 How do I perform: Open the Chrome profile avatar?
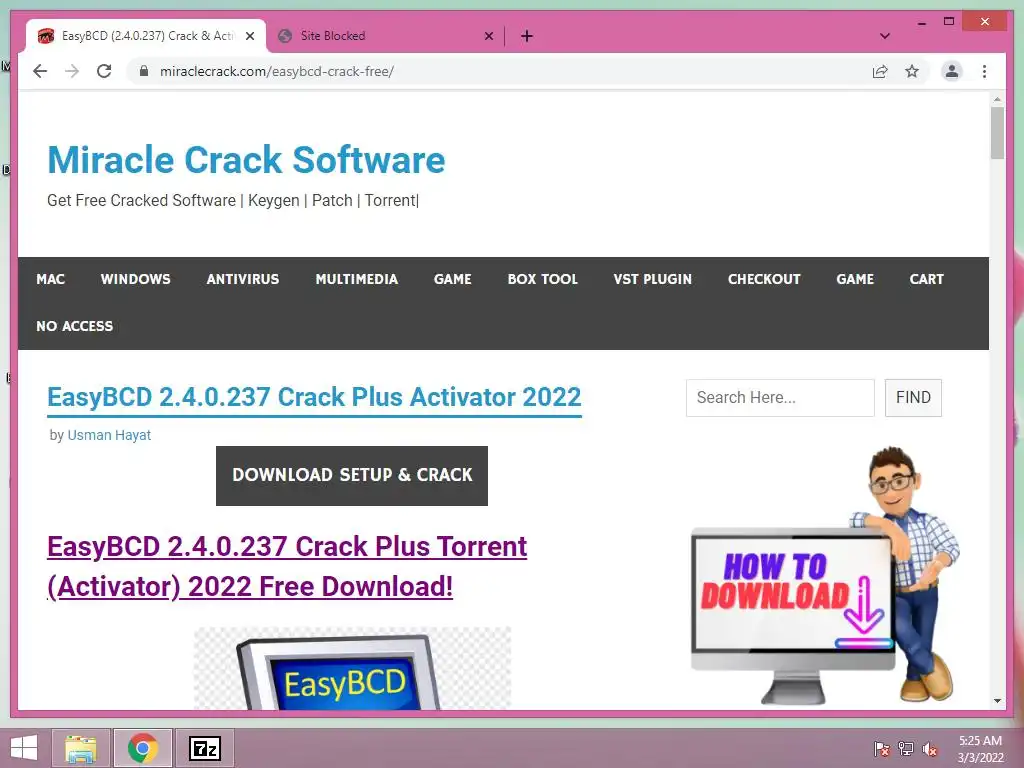coord(952,71)
